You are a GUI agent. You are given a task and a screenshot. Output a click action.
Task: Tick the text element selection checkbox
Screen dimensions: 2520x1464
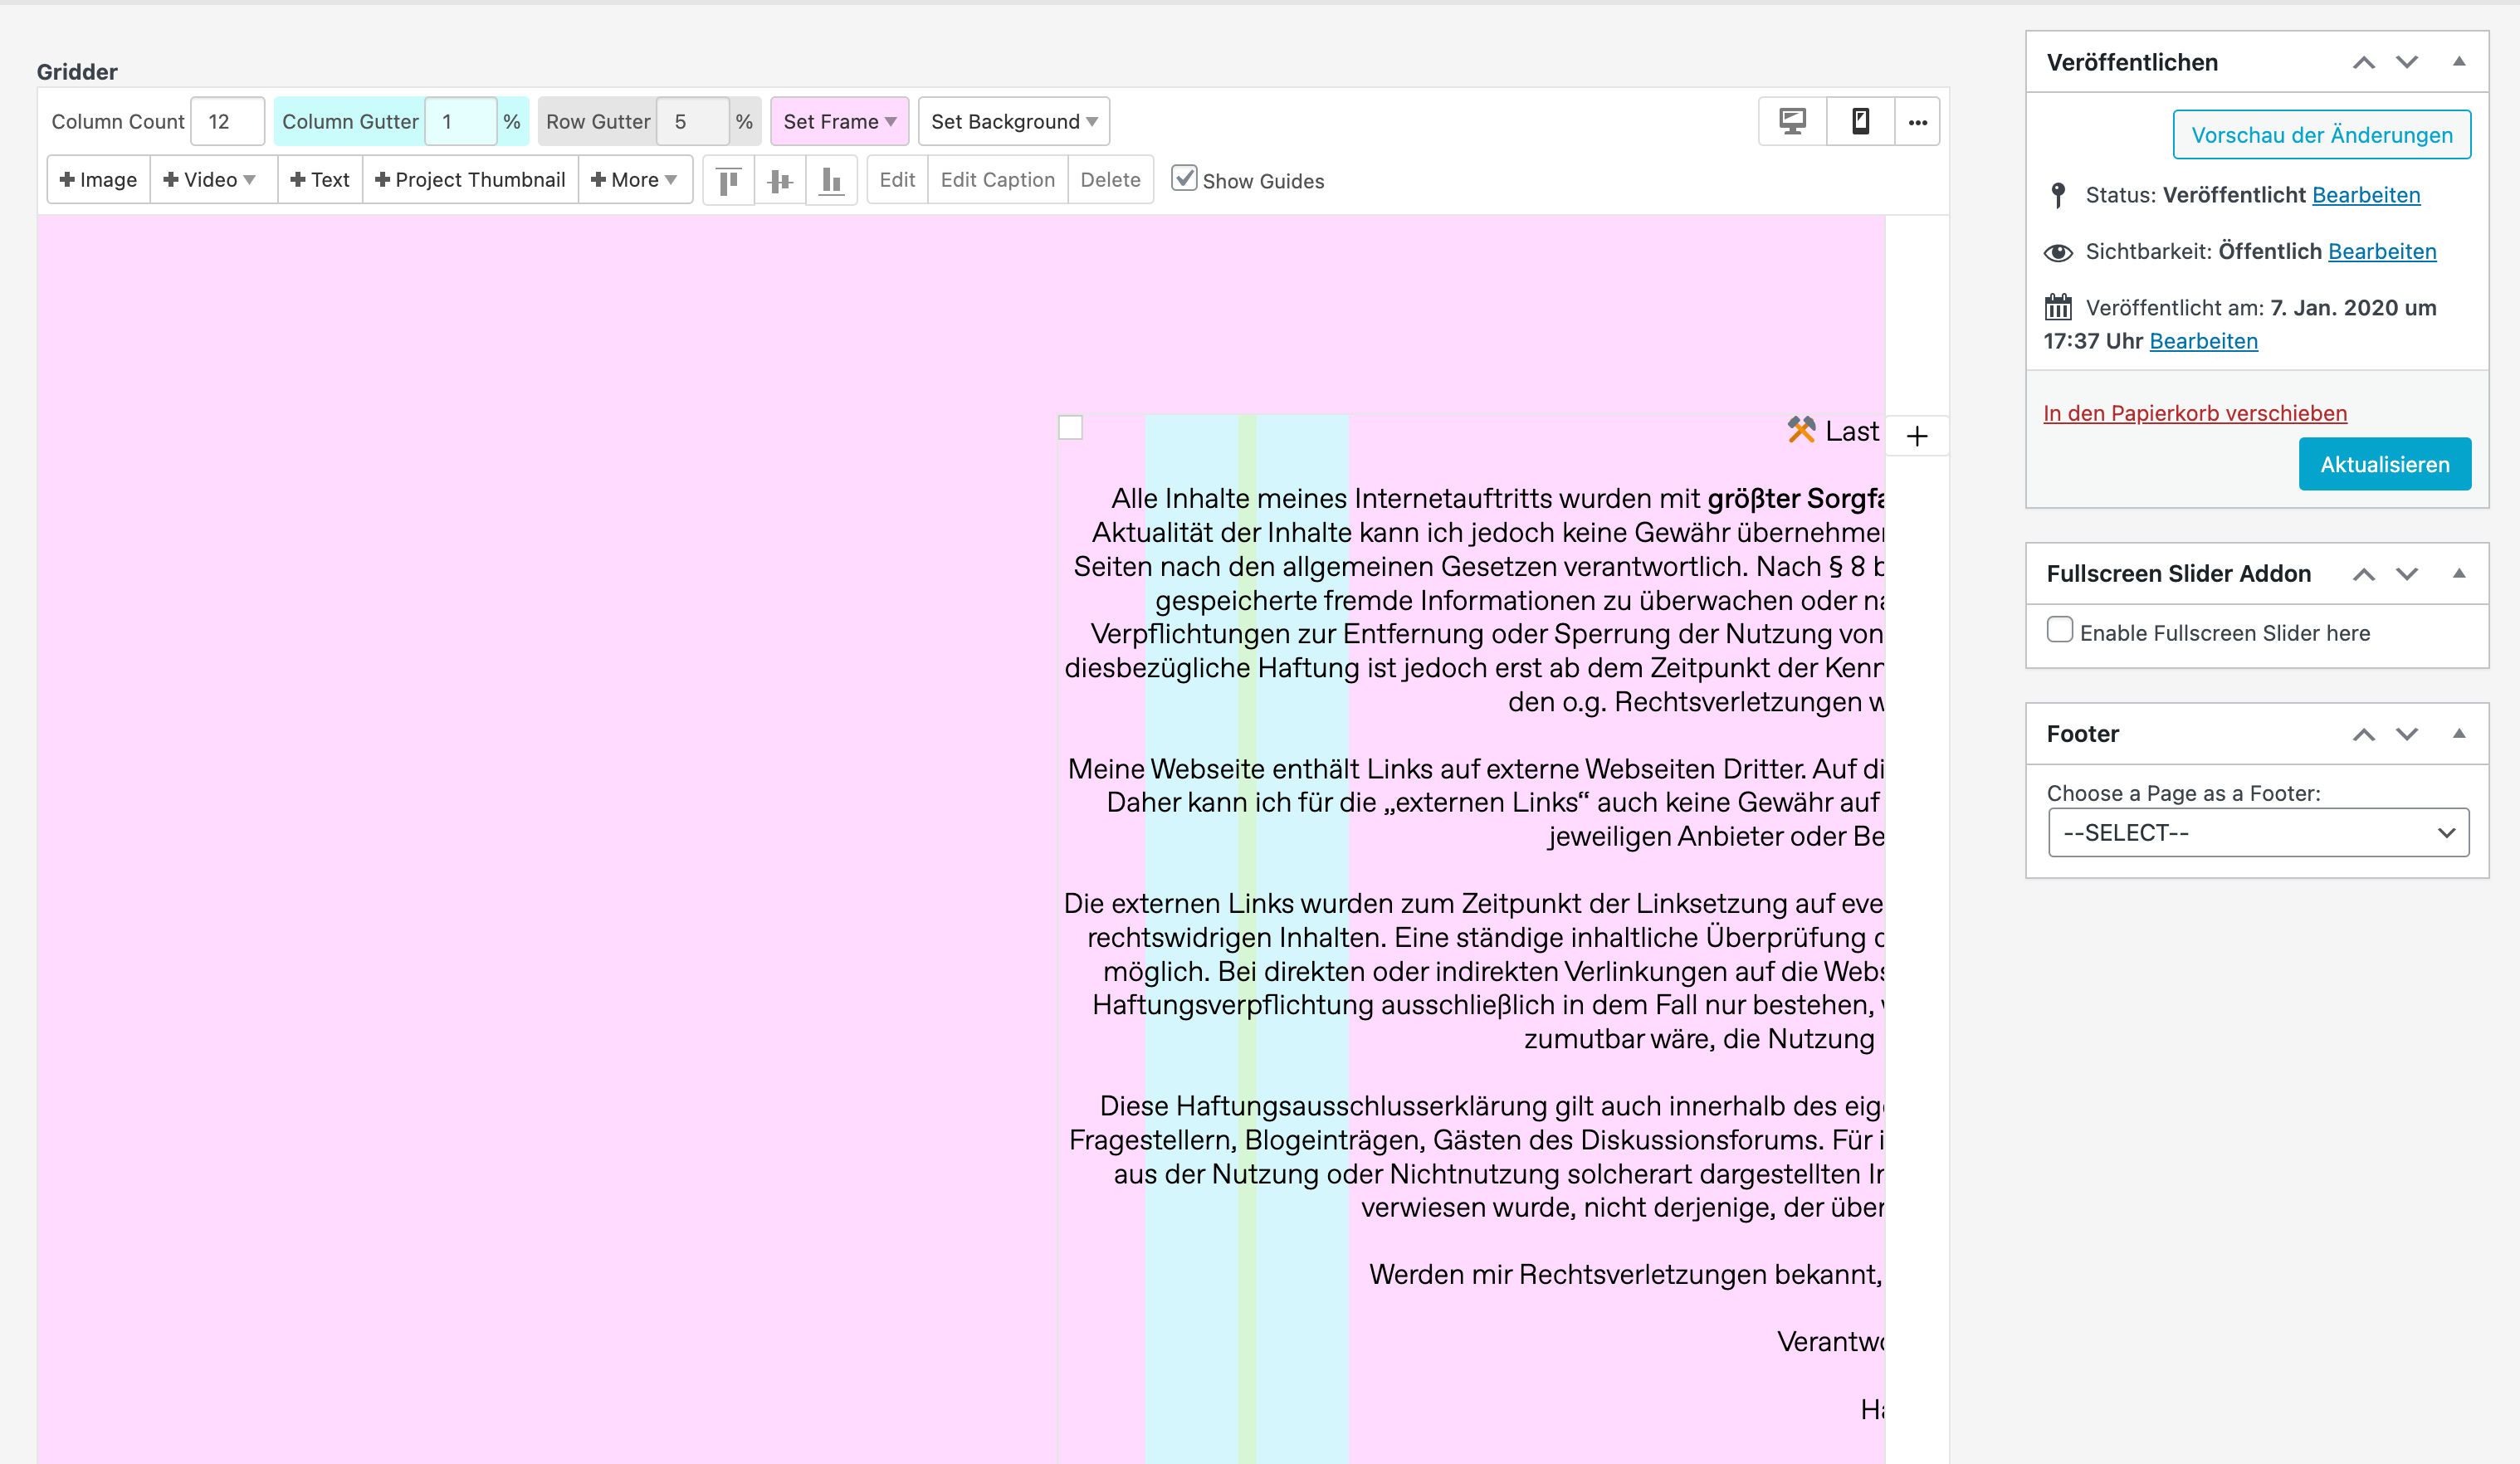1070,428
